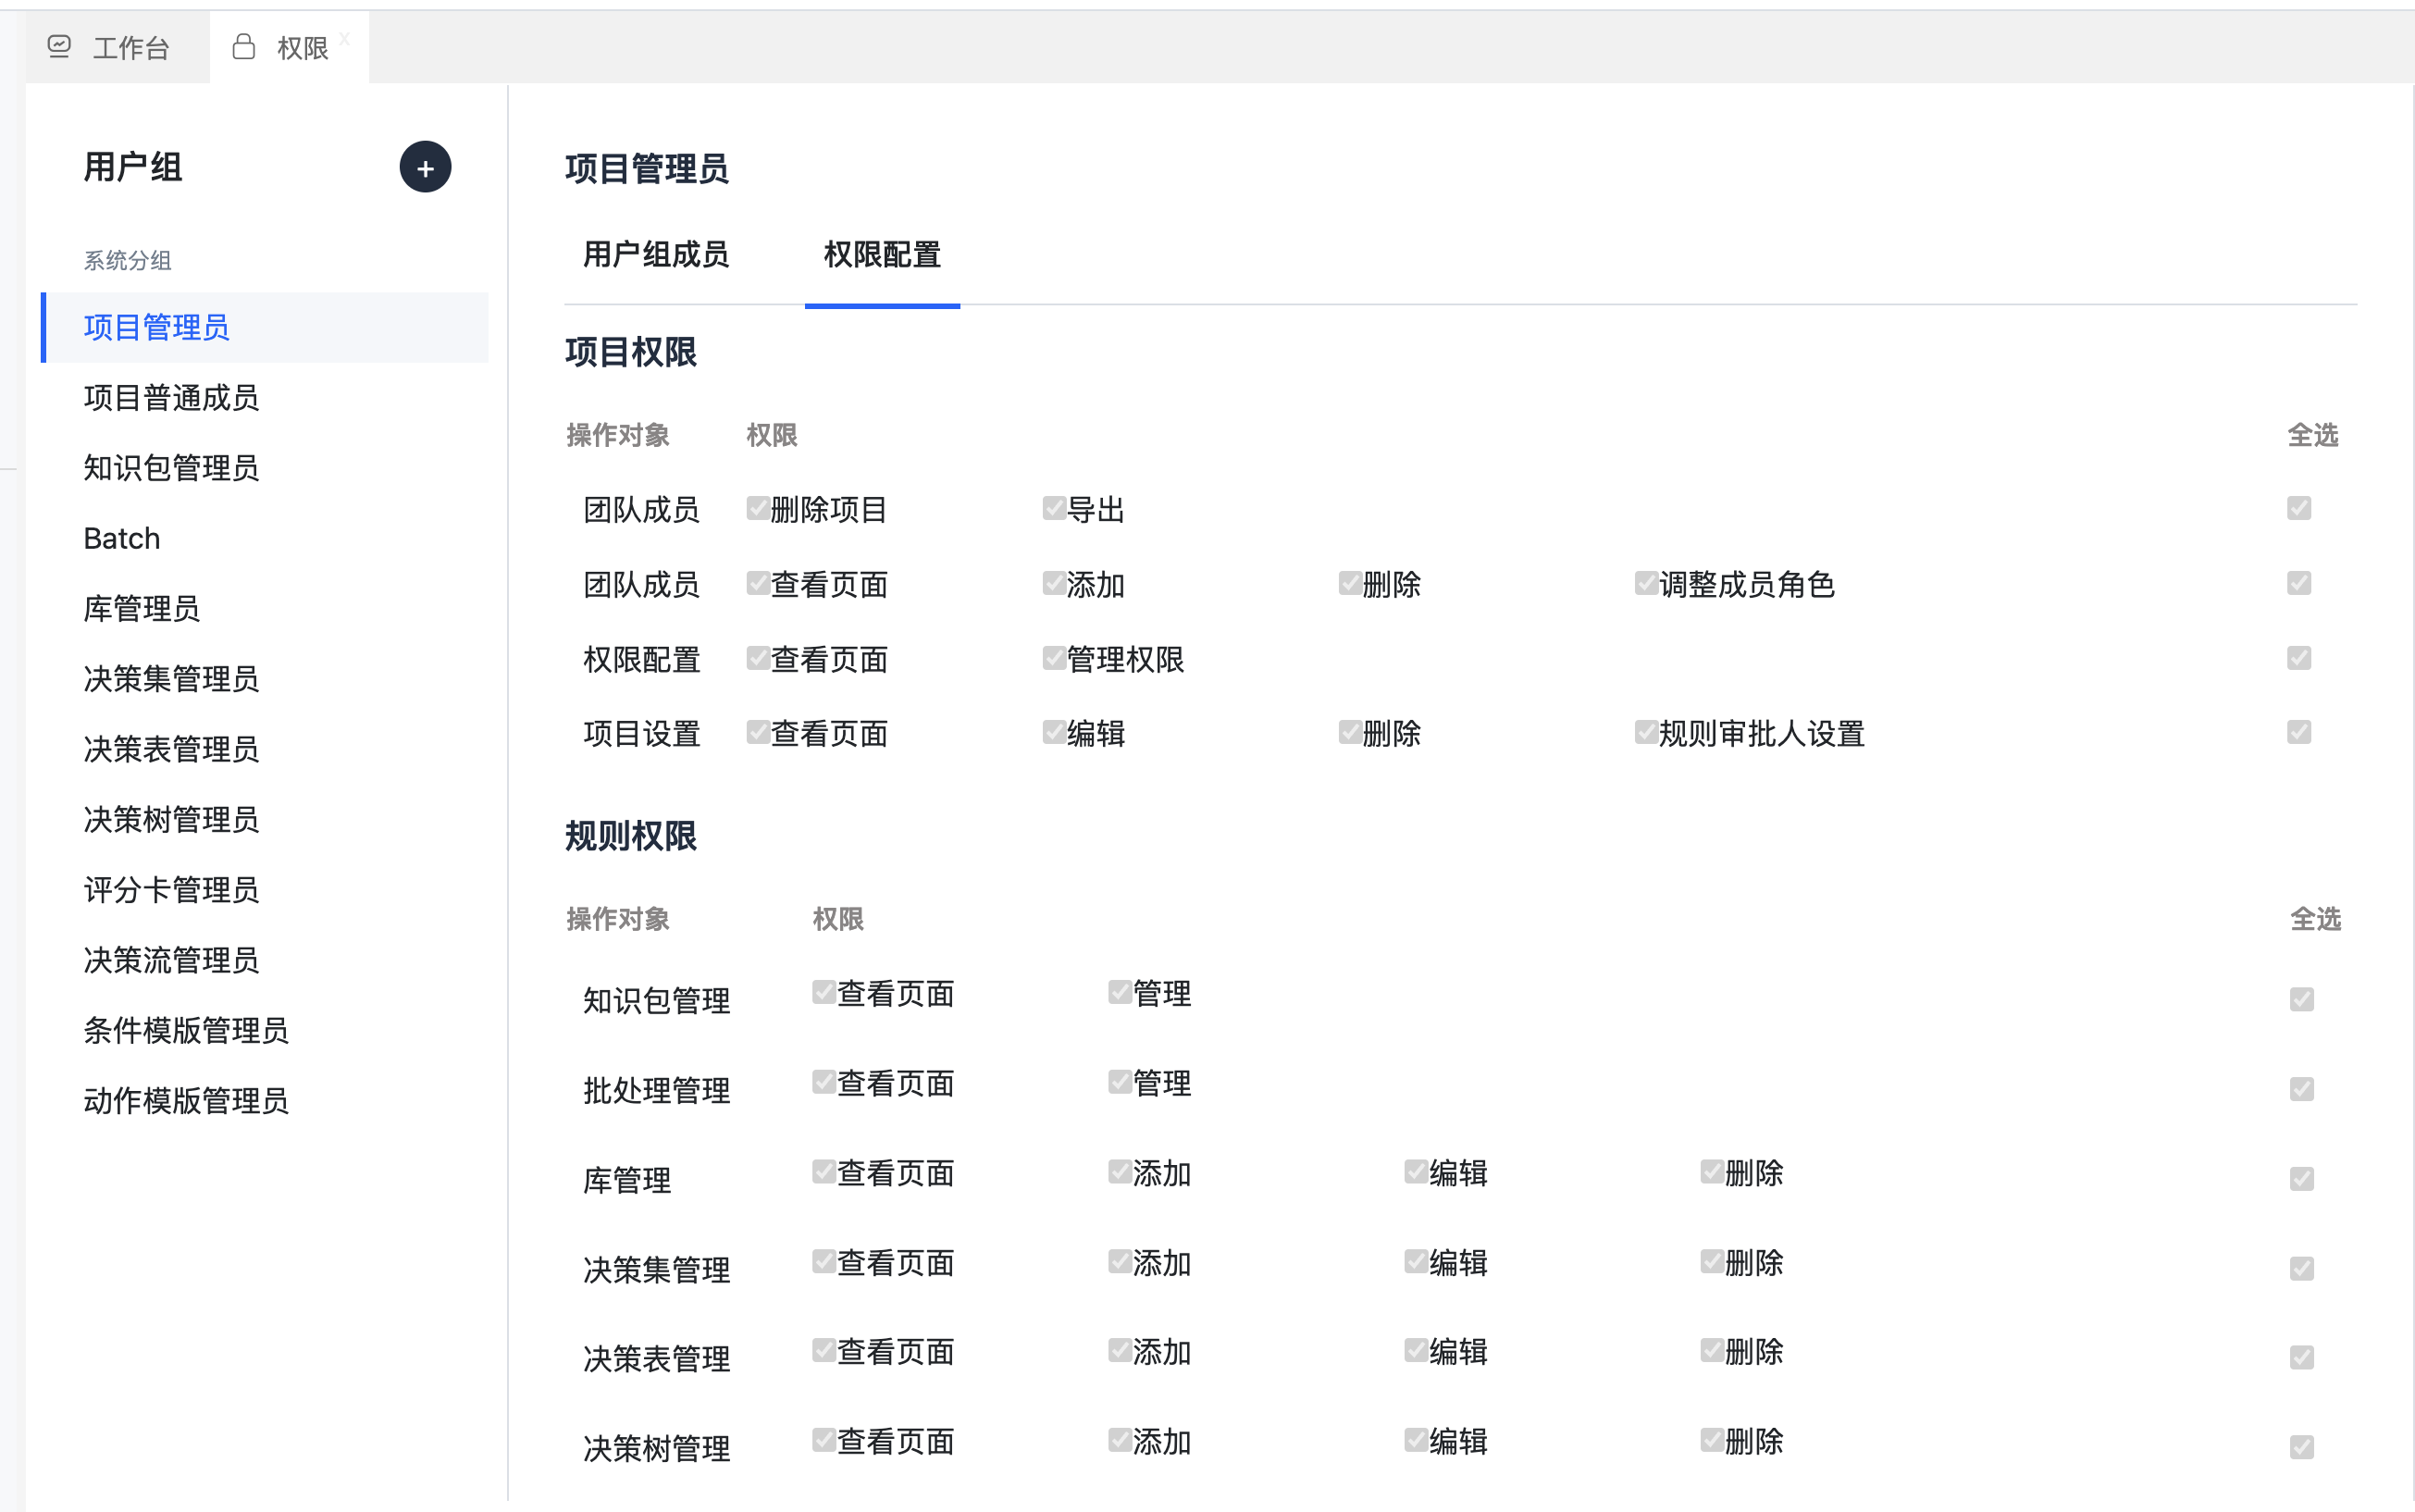Toggle the 删除项目 checkbox

(757, 509)
